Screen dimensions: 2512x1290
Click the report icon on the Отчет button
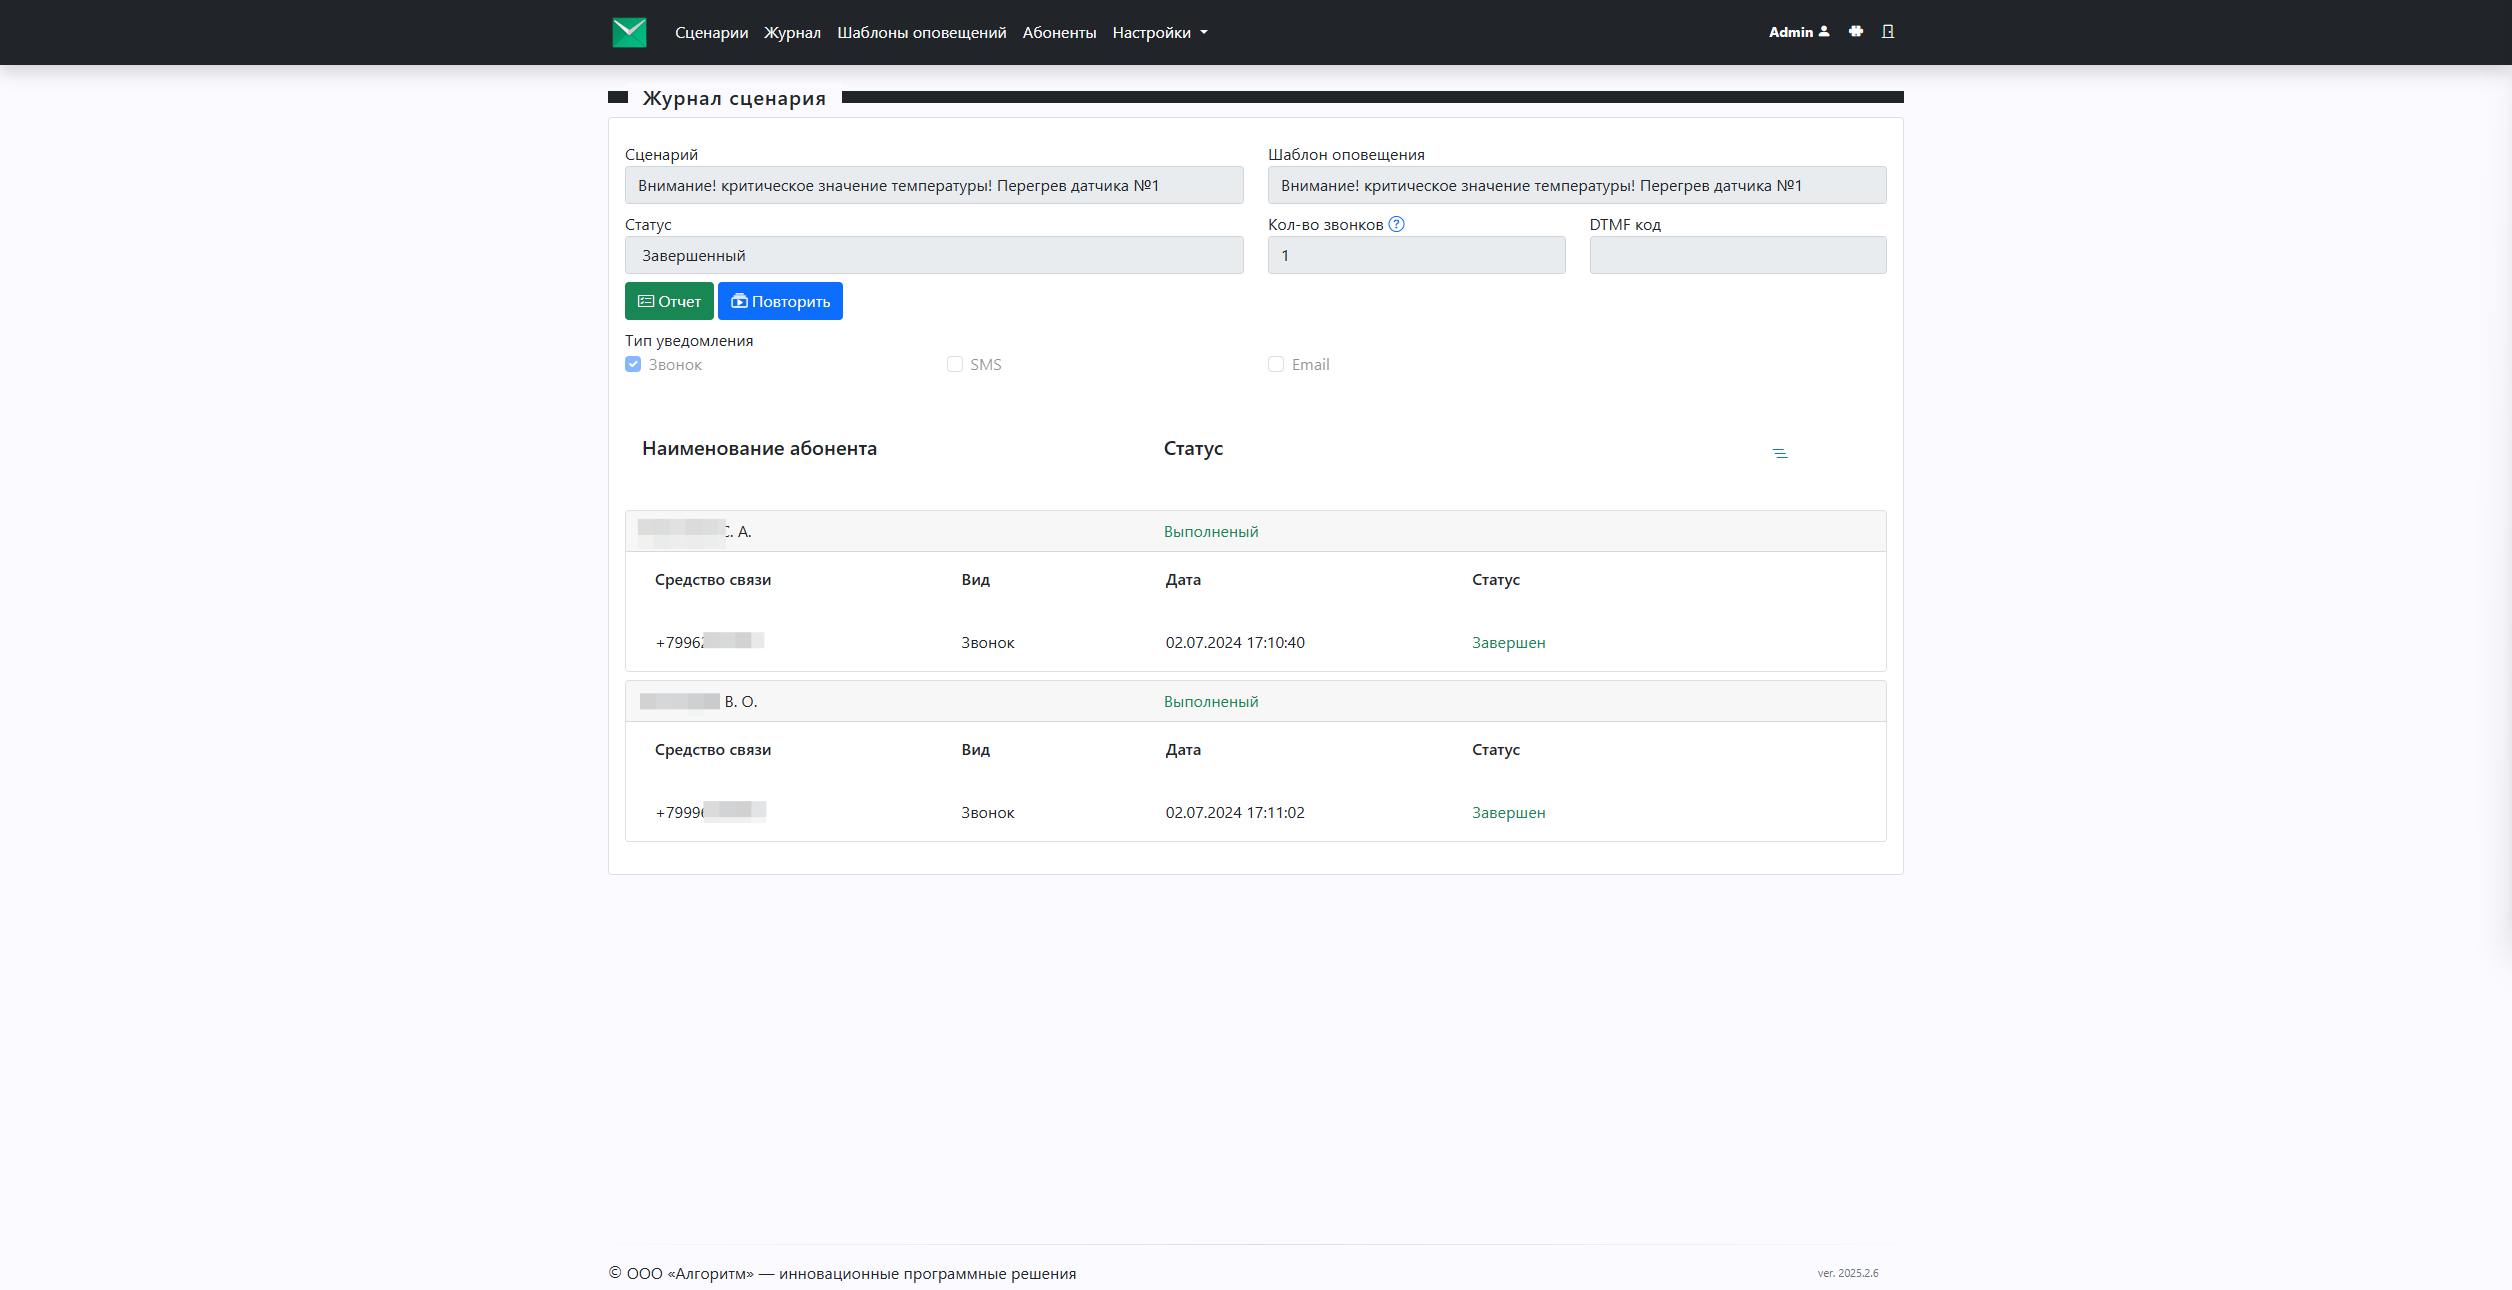pyautogui.click(x=646, y=301)
